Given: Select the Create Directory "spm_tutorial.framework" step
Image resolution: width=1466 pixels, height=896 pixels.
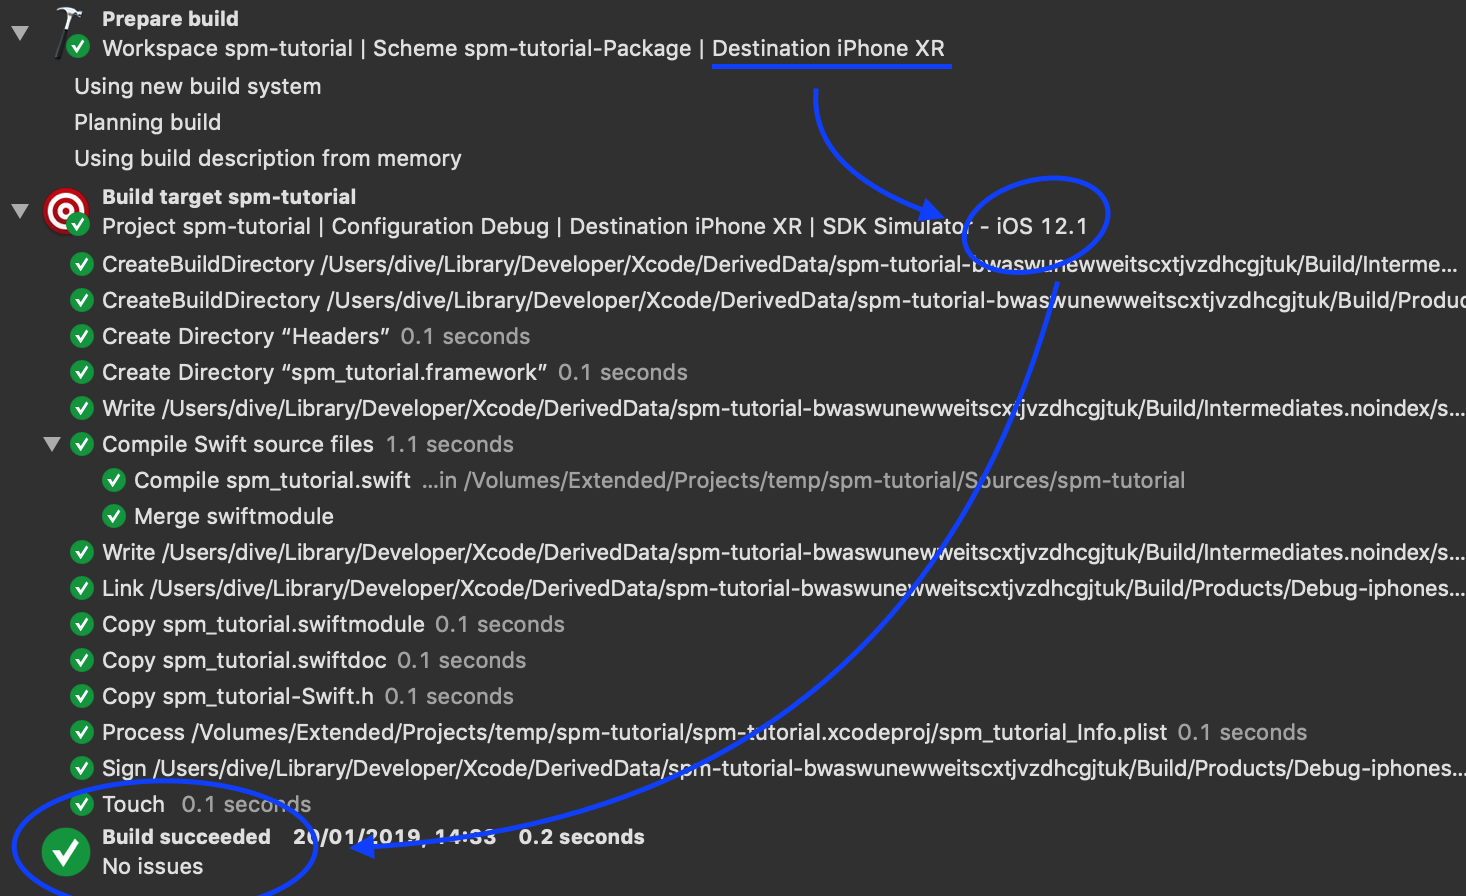Looking at the screenshot, I should point(395,373).
